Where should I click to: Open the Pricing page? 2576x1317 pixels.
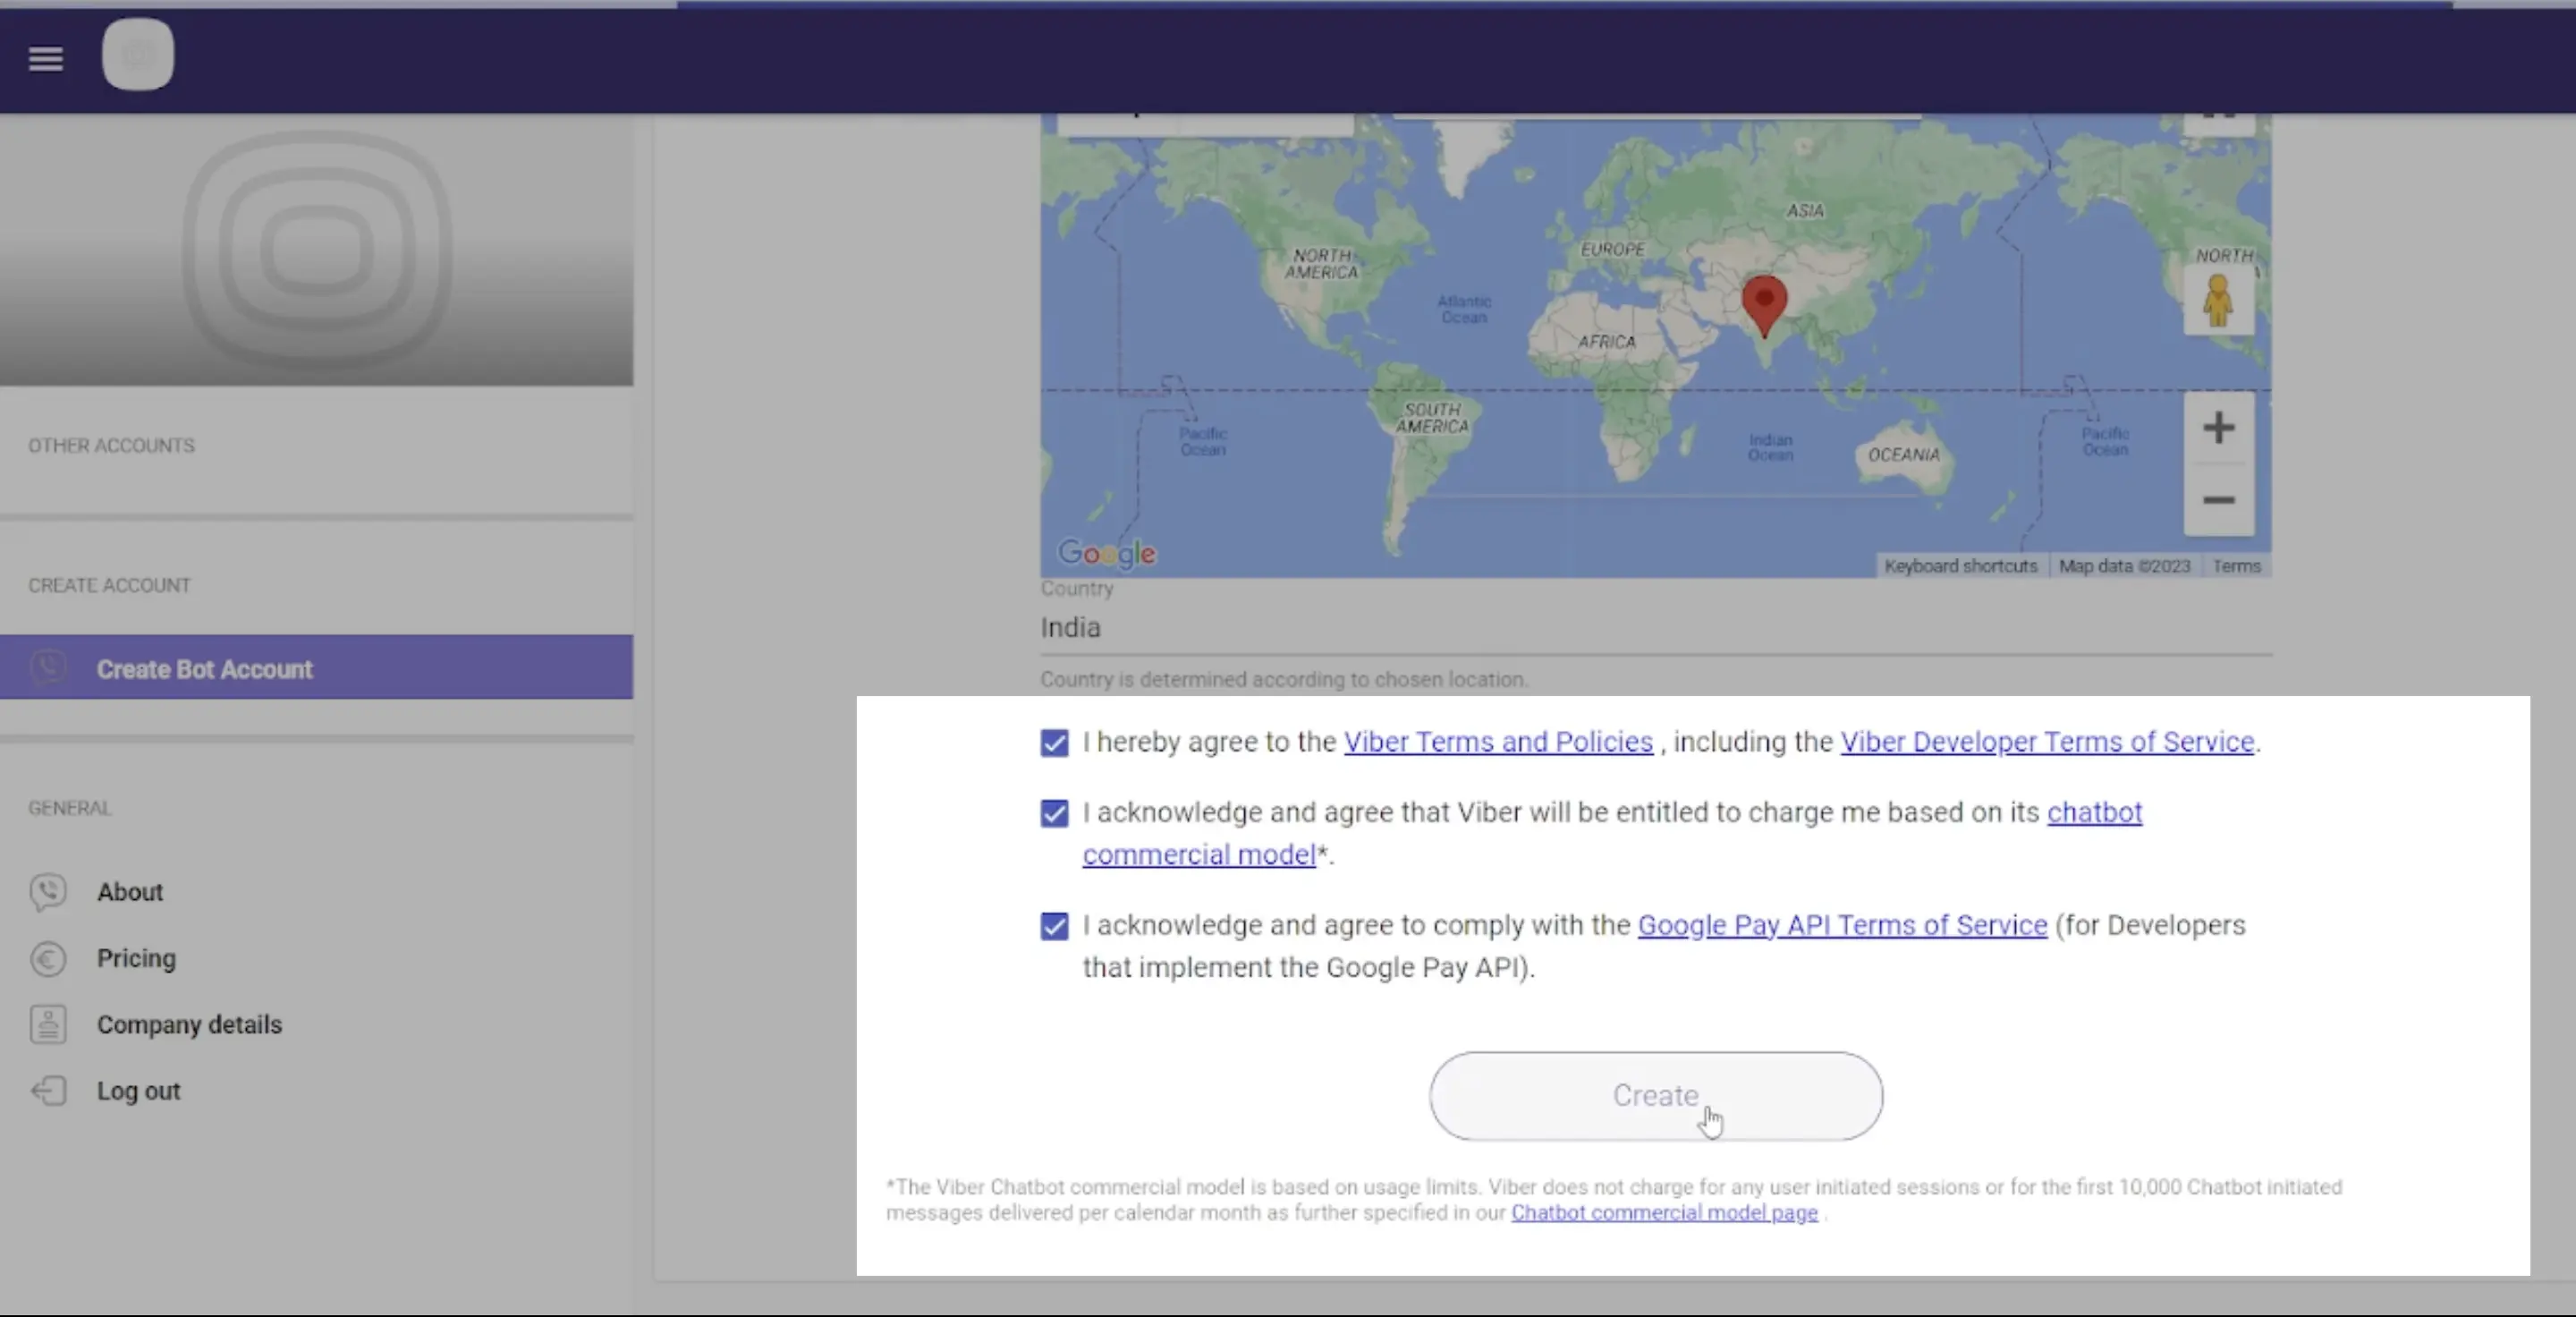[x=136, y=959]
